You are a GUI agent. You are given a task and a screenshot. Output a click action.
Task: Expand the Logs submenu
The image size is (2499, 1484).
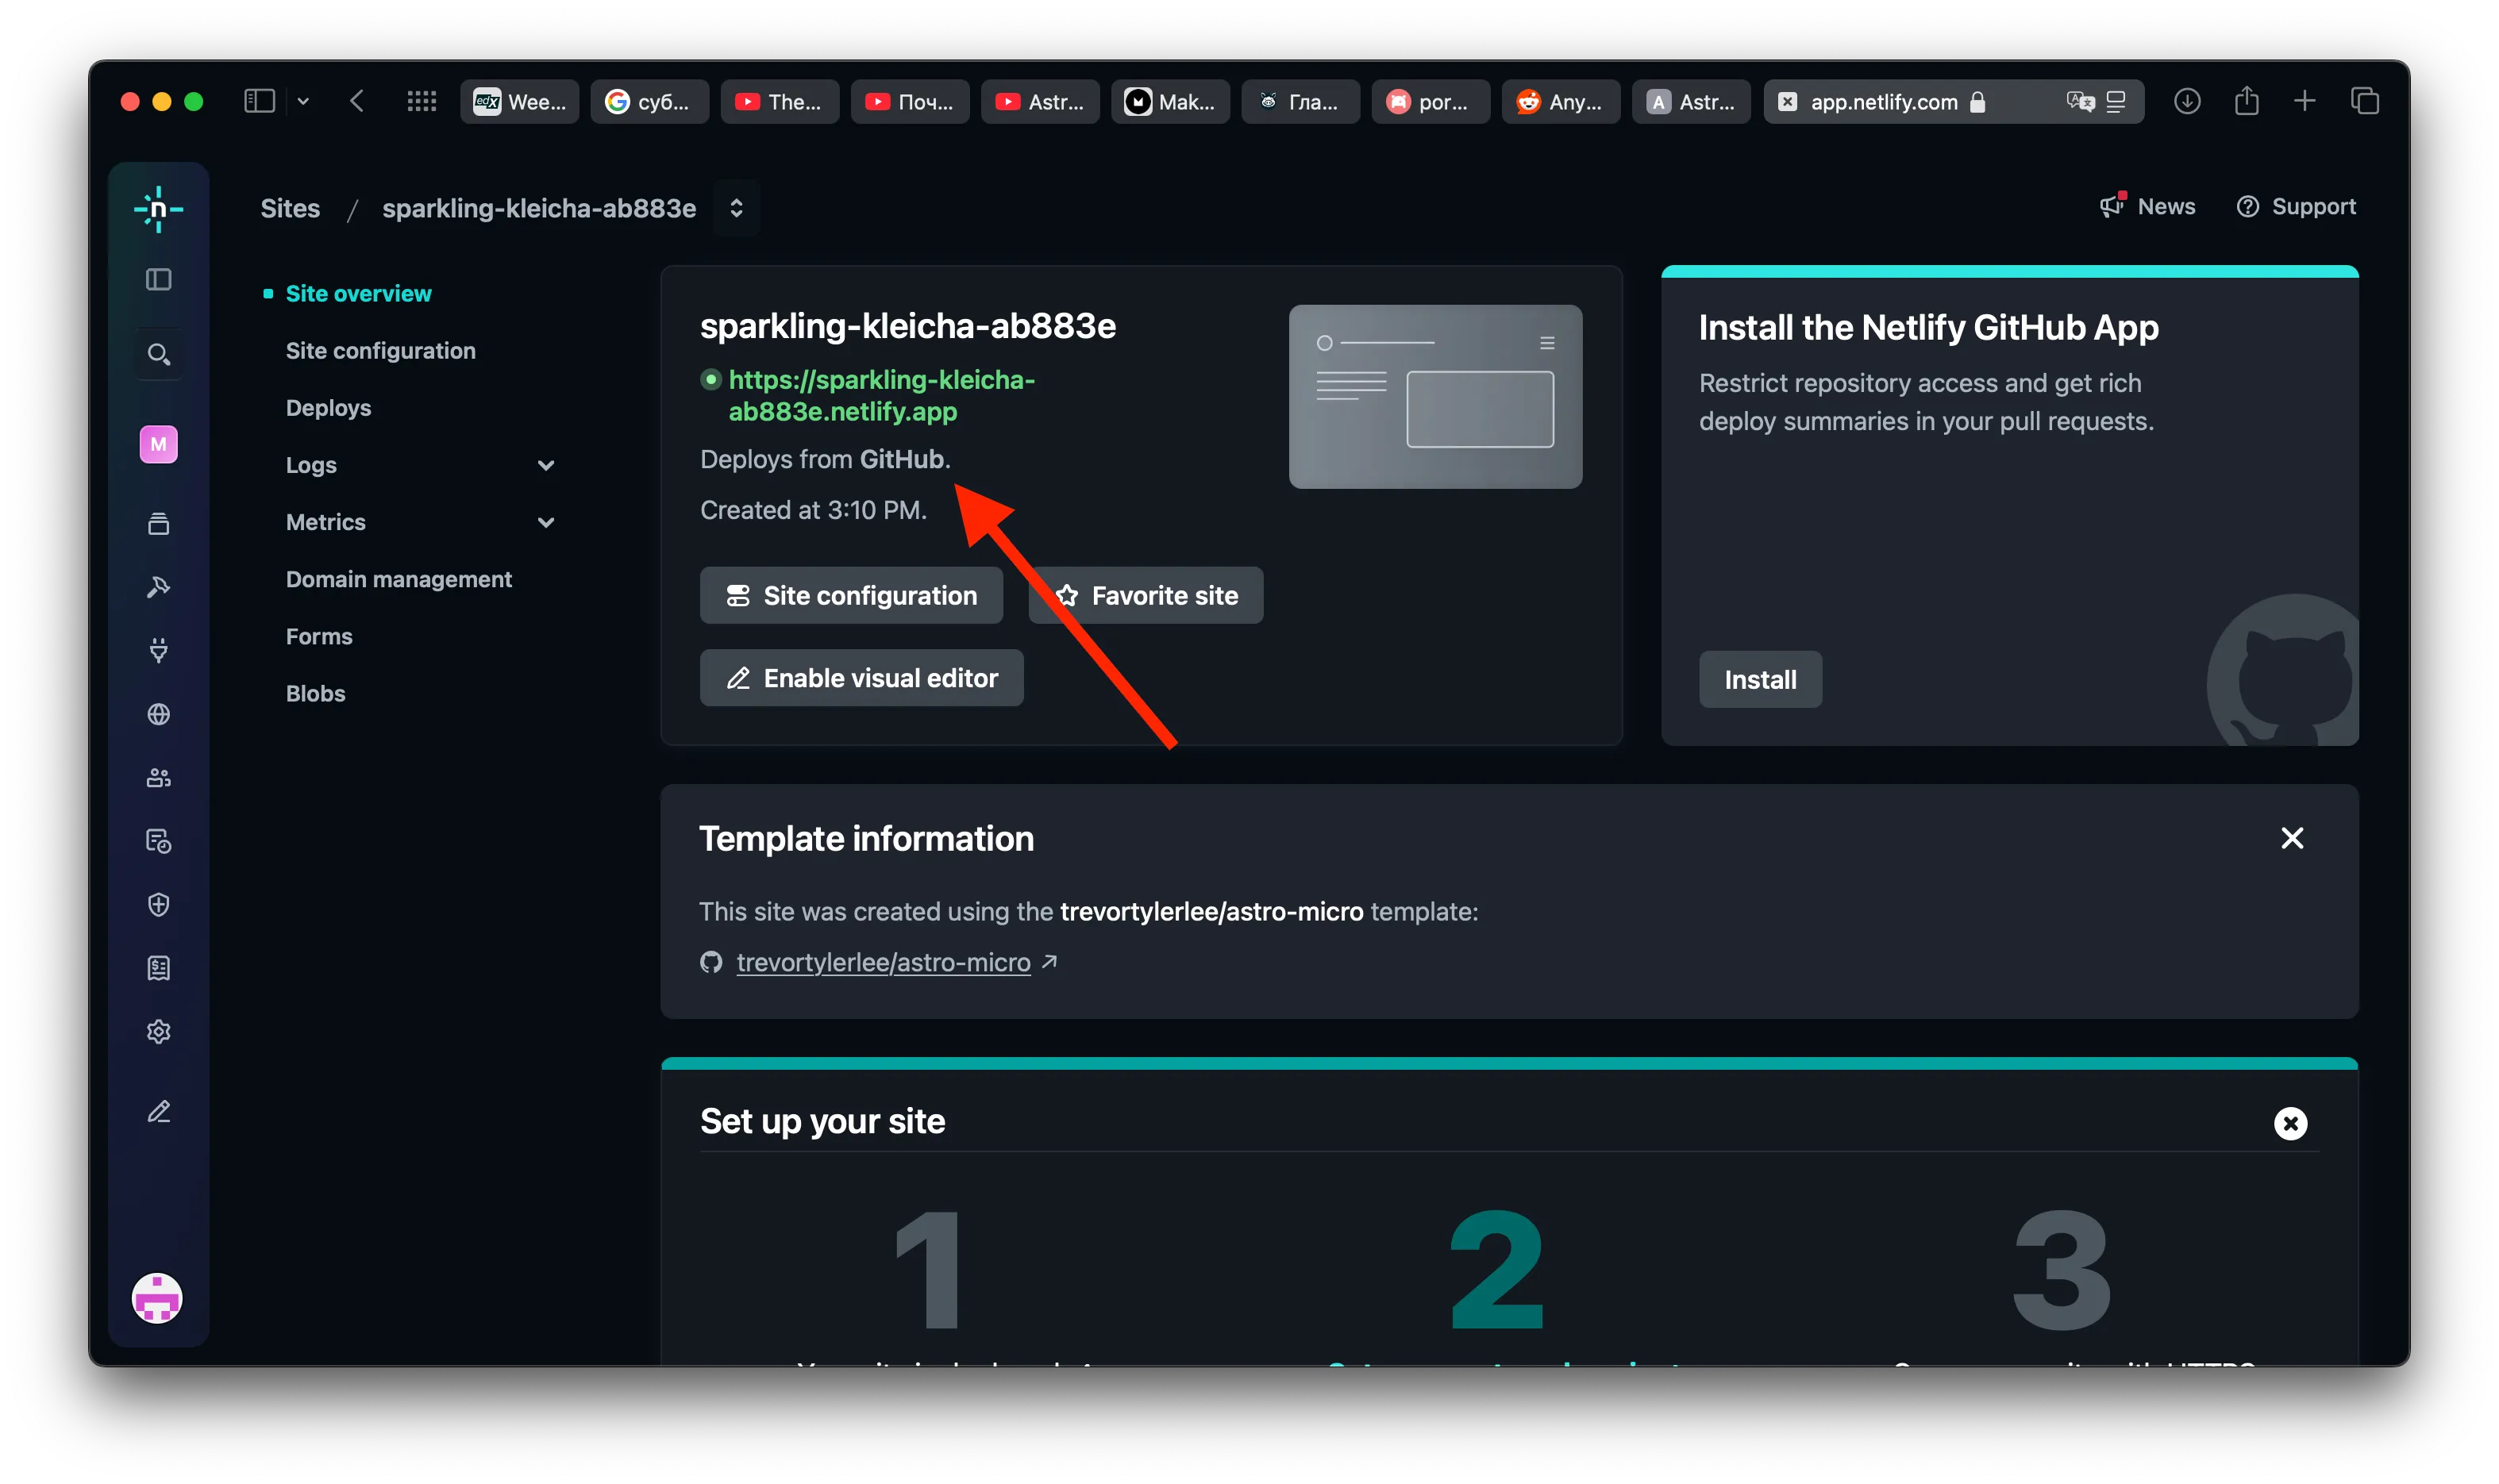[x=545, y=465]
